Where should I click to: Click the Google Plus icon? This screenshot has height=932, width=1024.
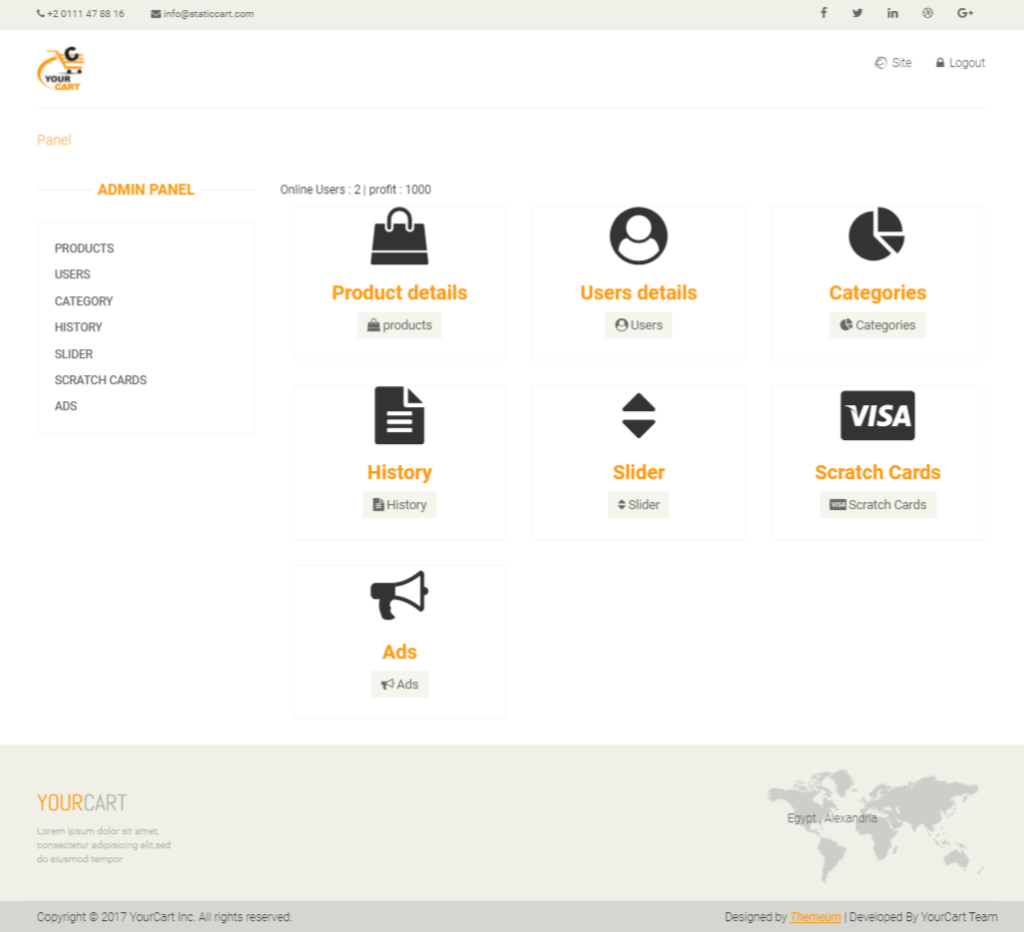[x=965, y=13]
